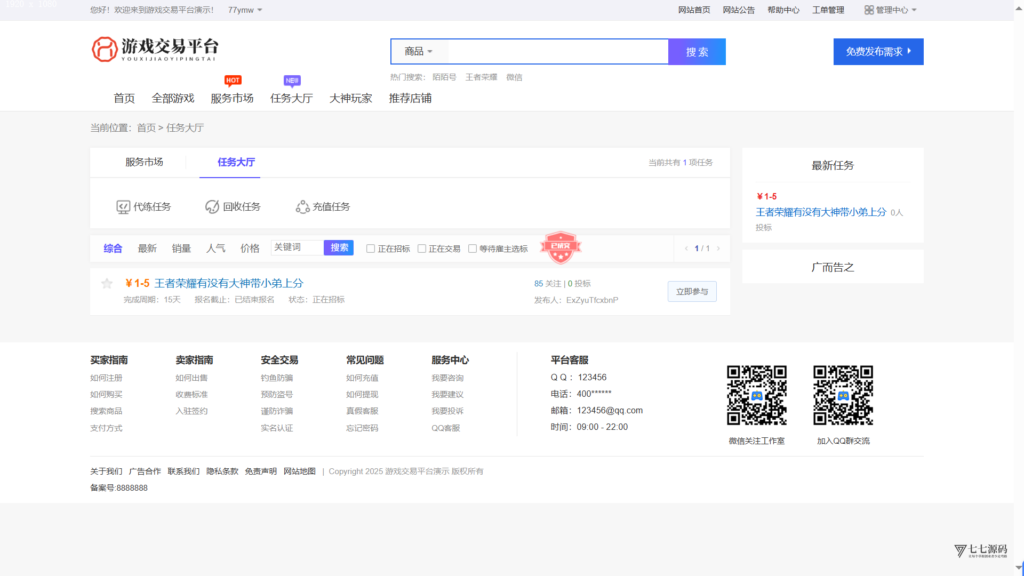Click hot search term 微信
The width and height of the screenshot is (1024, 576).
[514, 77]
